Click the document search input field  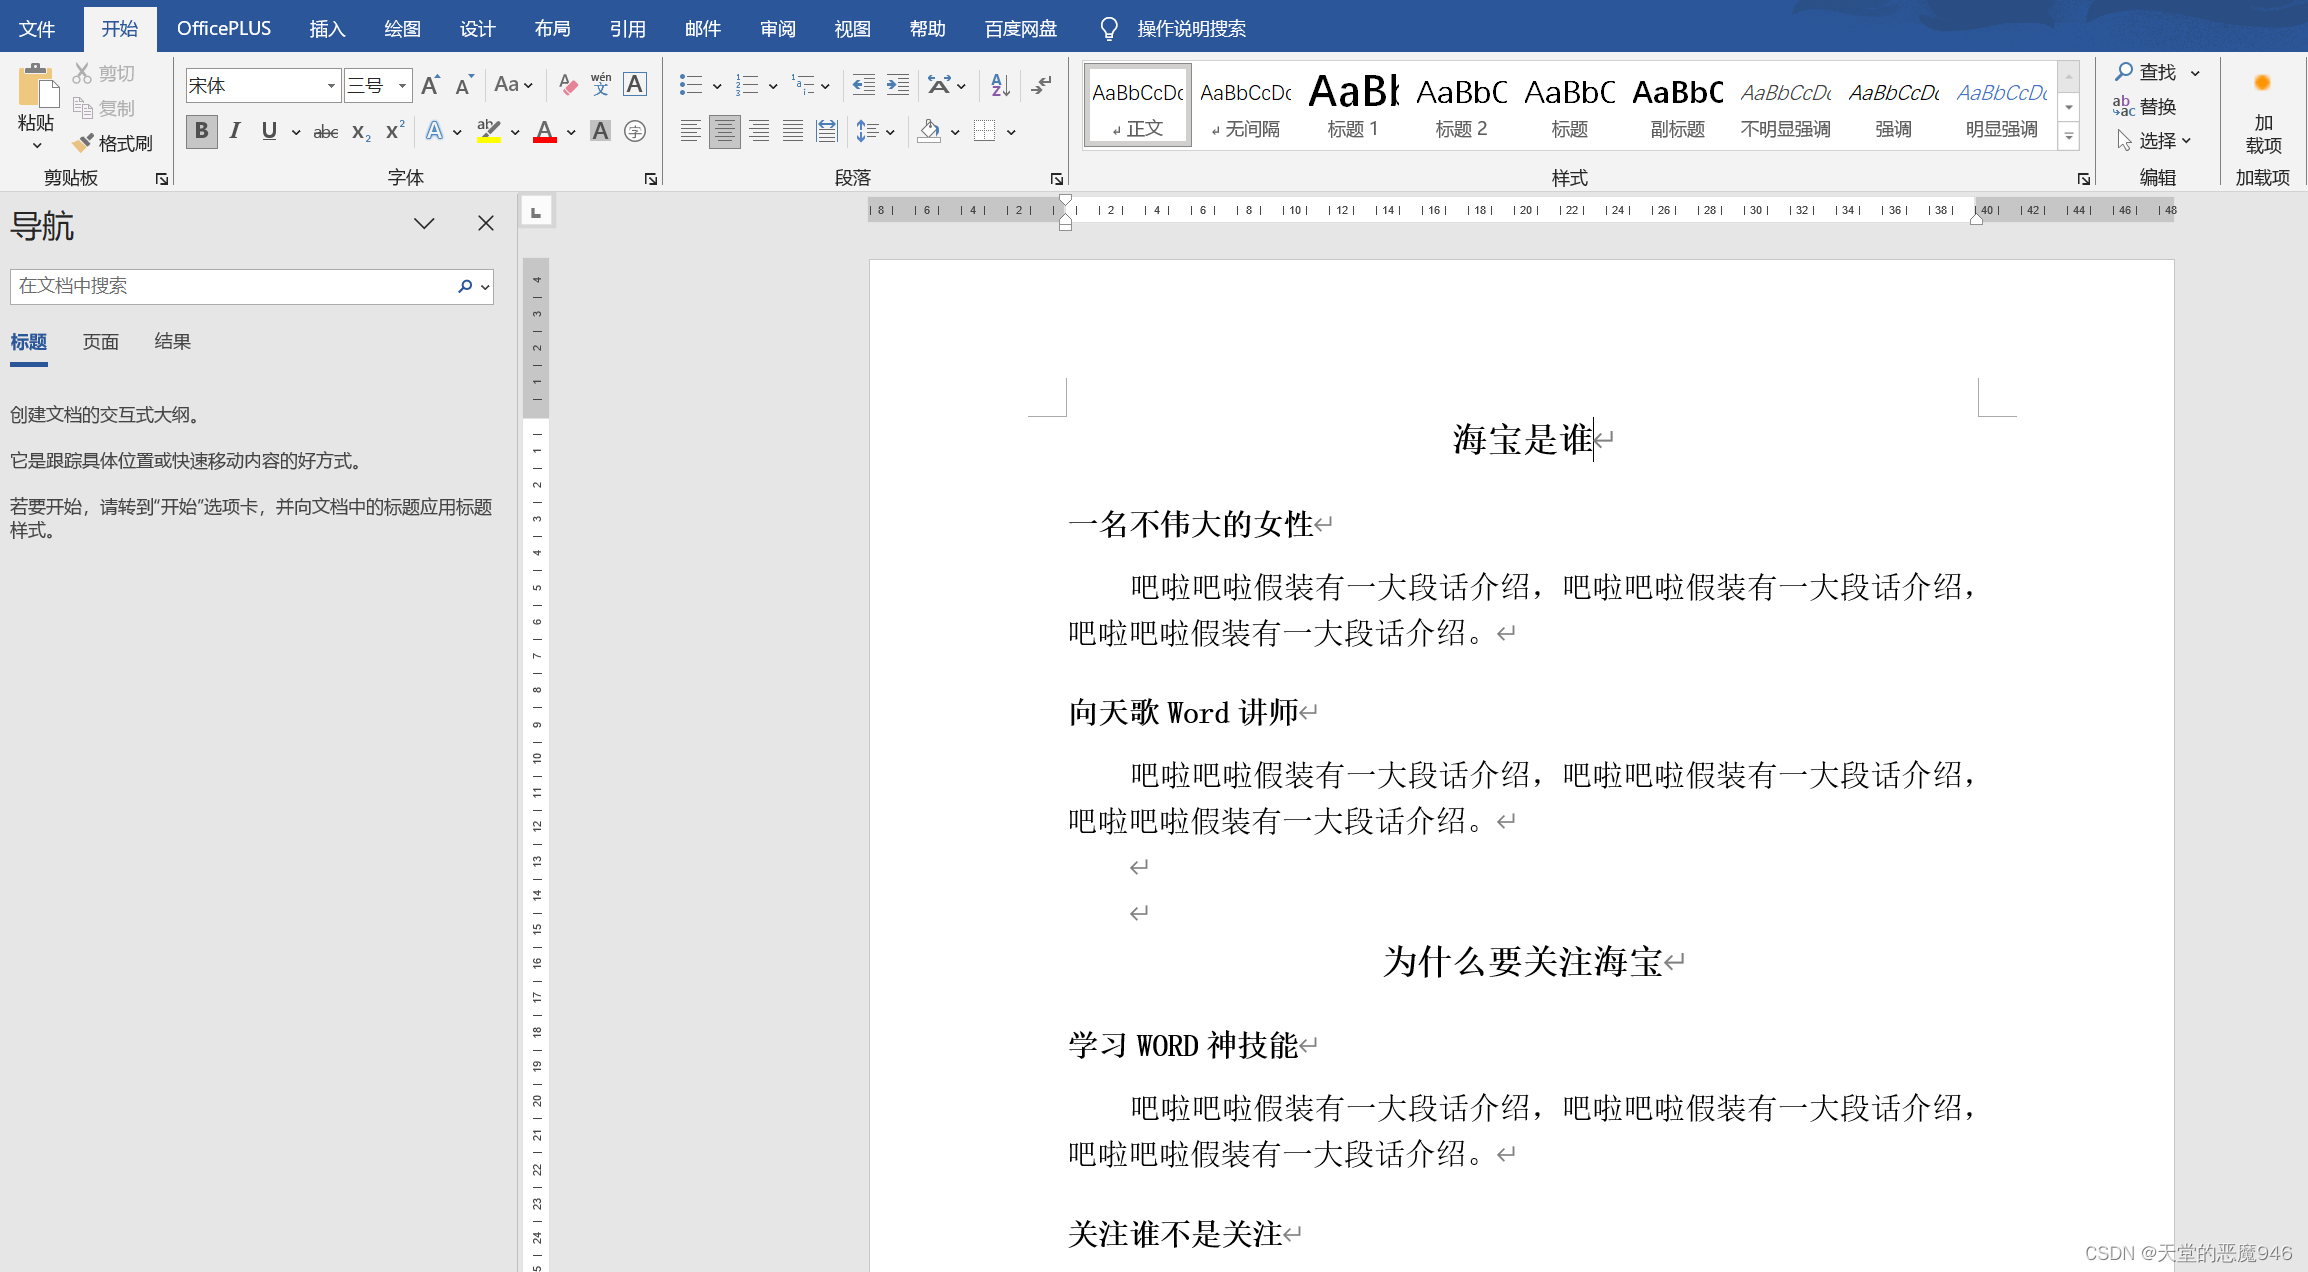232,286
